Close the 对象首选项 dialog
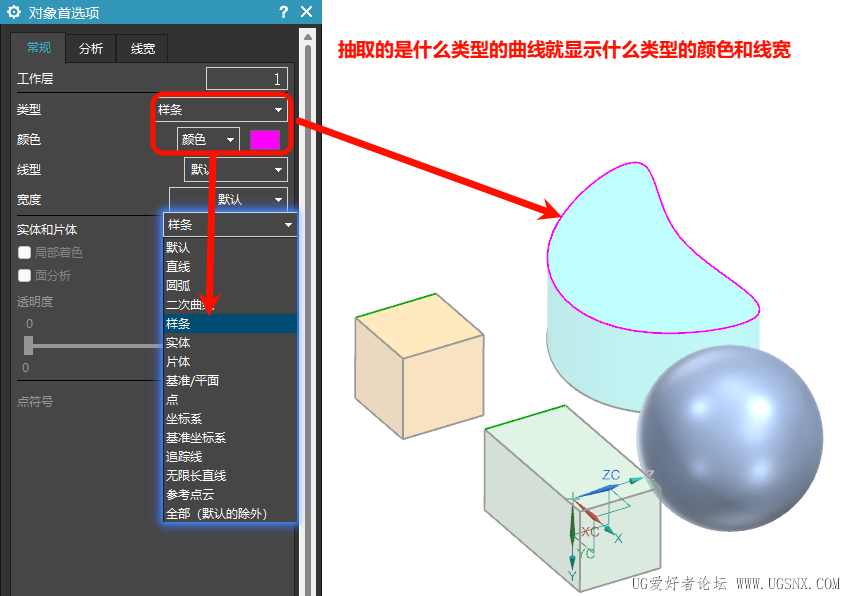The image size is (845, 596). click(x=306, y=13)
